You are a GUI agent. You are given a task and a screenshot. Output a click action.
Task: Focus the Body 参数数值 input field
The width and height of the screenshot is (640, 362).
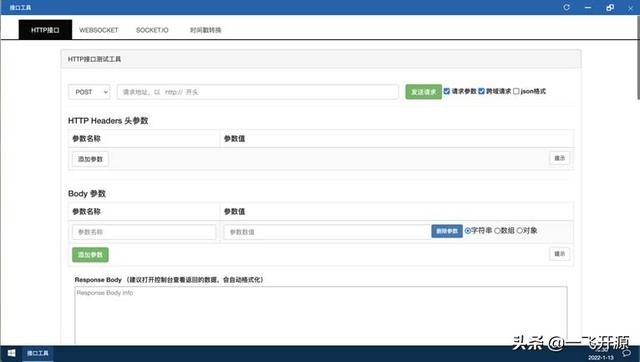327,232
